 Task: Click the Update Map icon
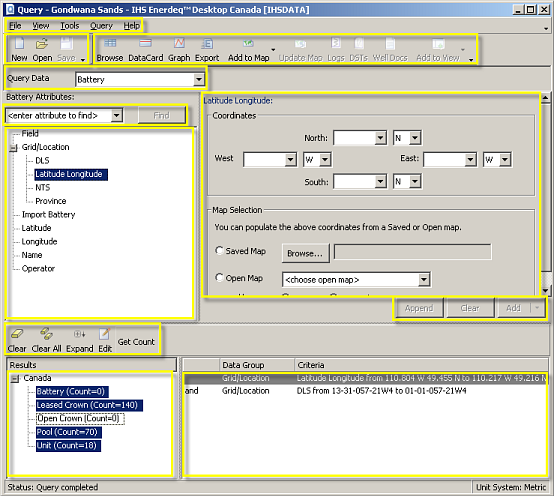(x=300, y=49)
